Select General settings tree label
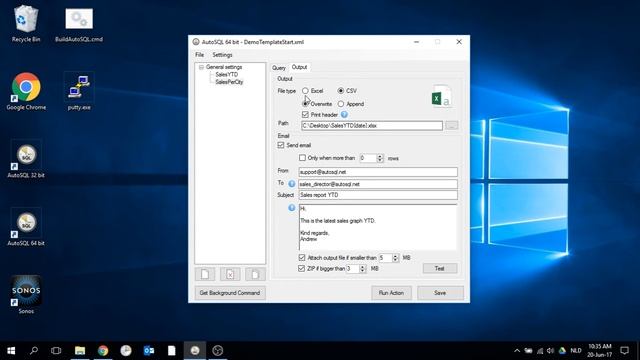The height and width of the screenshot is (360, 640). (x=224, y=67)
